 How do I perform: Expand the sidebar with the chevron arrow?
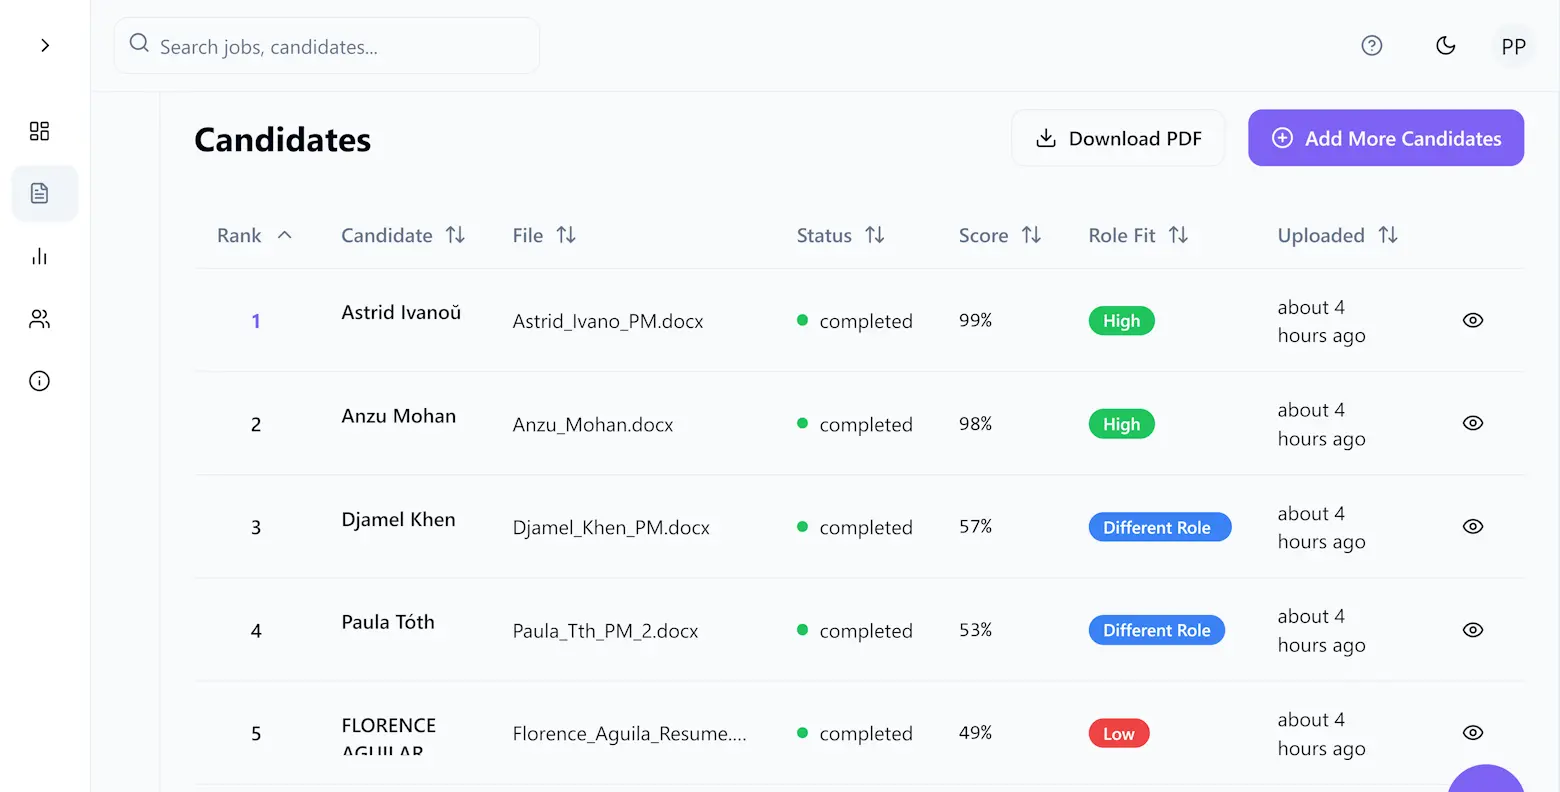45,45
